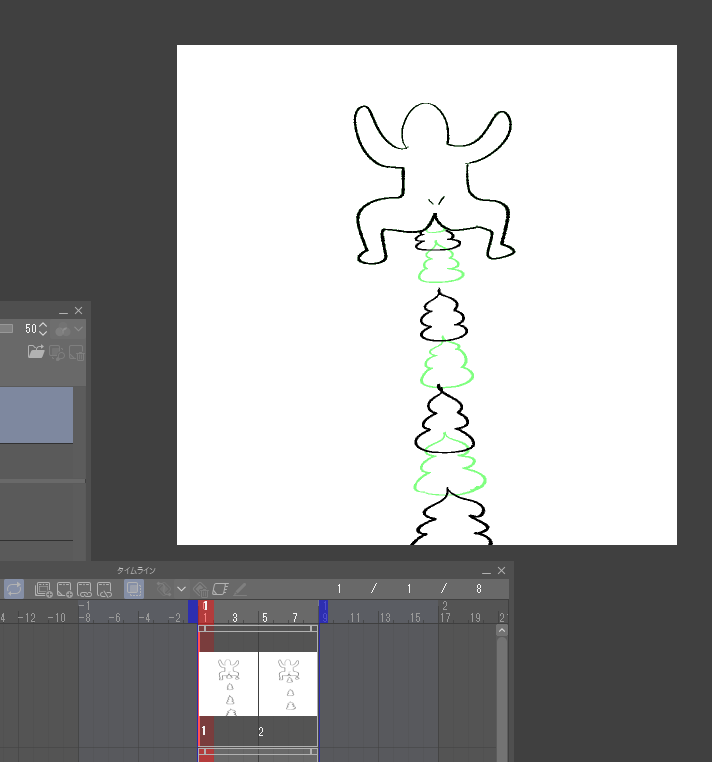Click the clip's right end handle near frame 8
This screenshot has height=762, width=712.
[x=313, y=628]
